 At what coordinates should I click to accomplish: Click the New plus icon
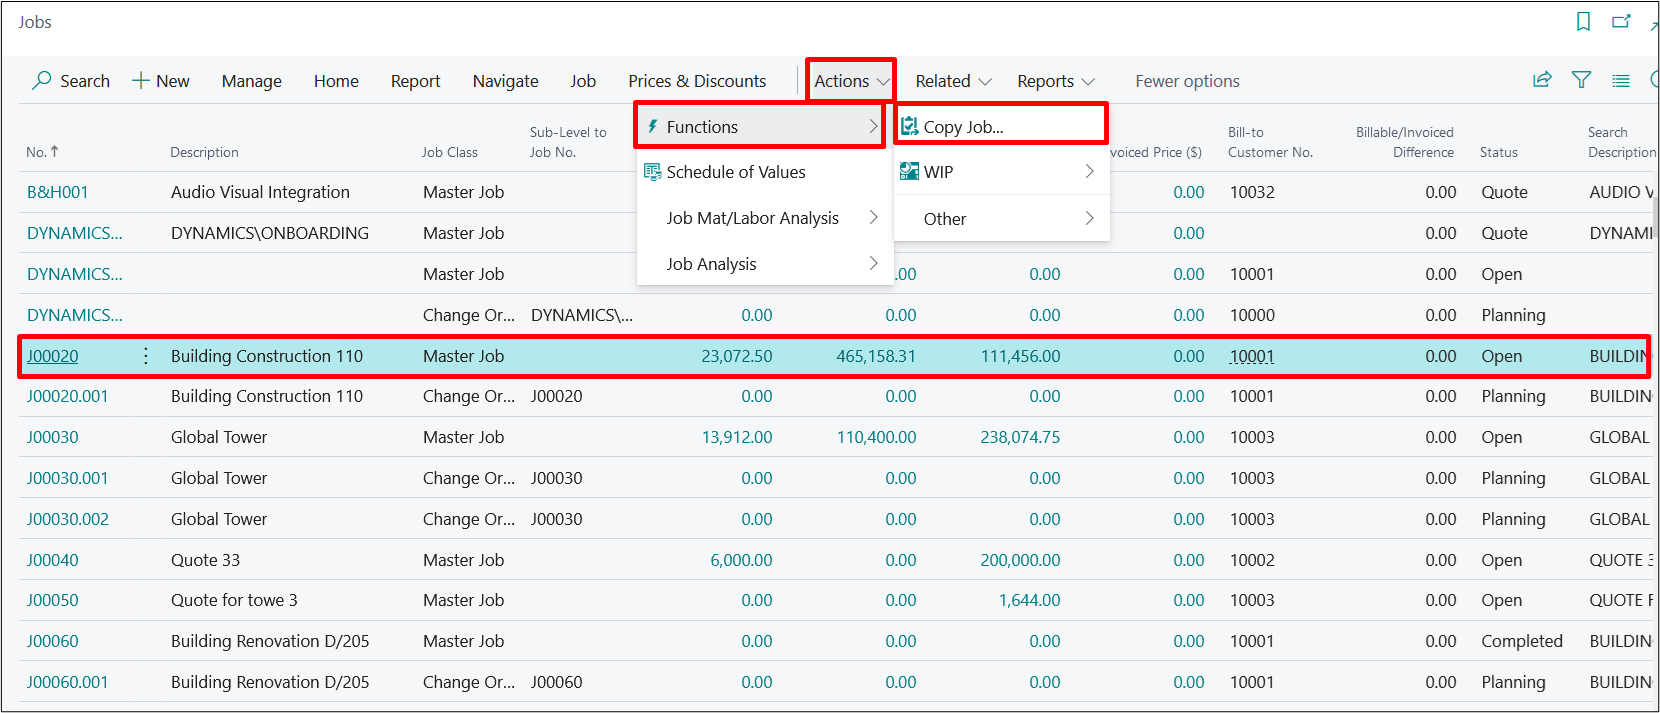(141, 80)
